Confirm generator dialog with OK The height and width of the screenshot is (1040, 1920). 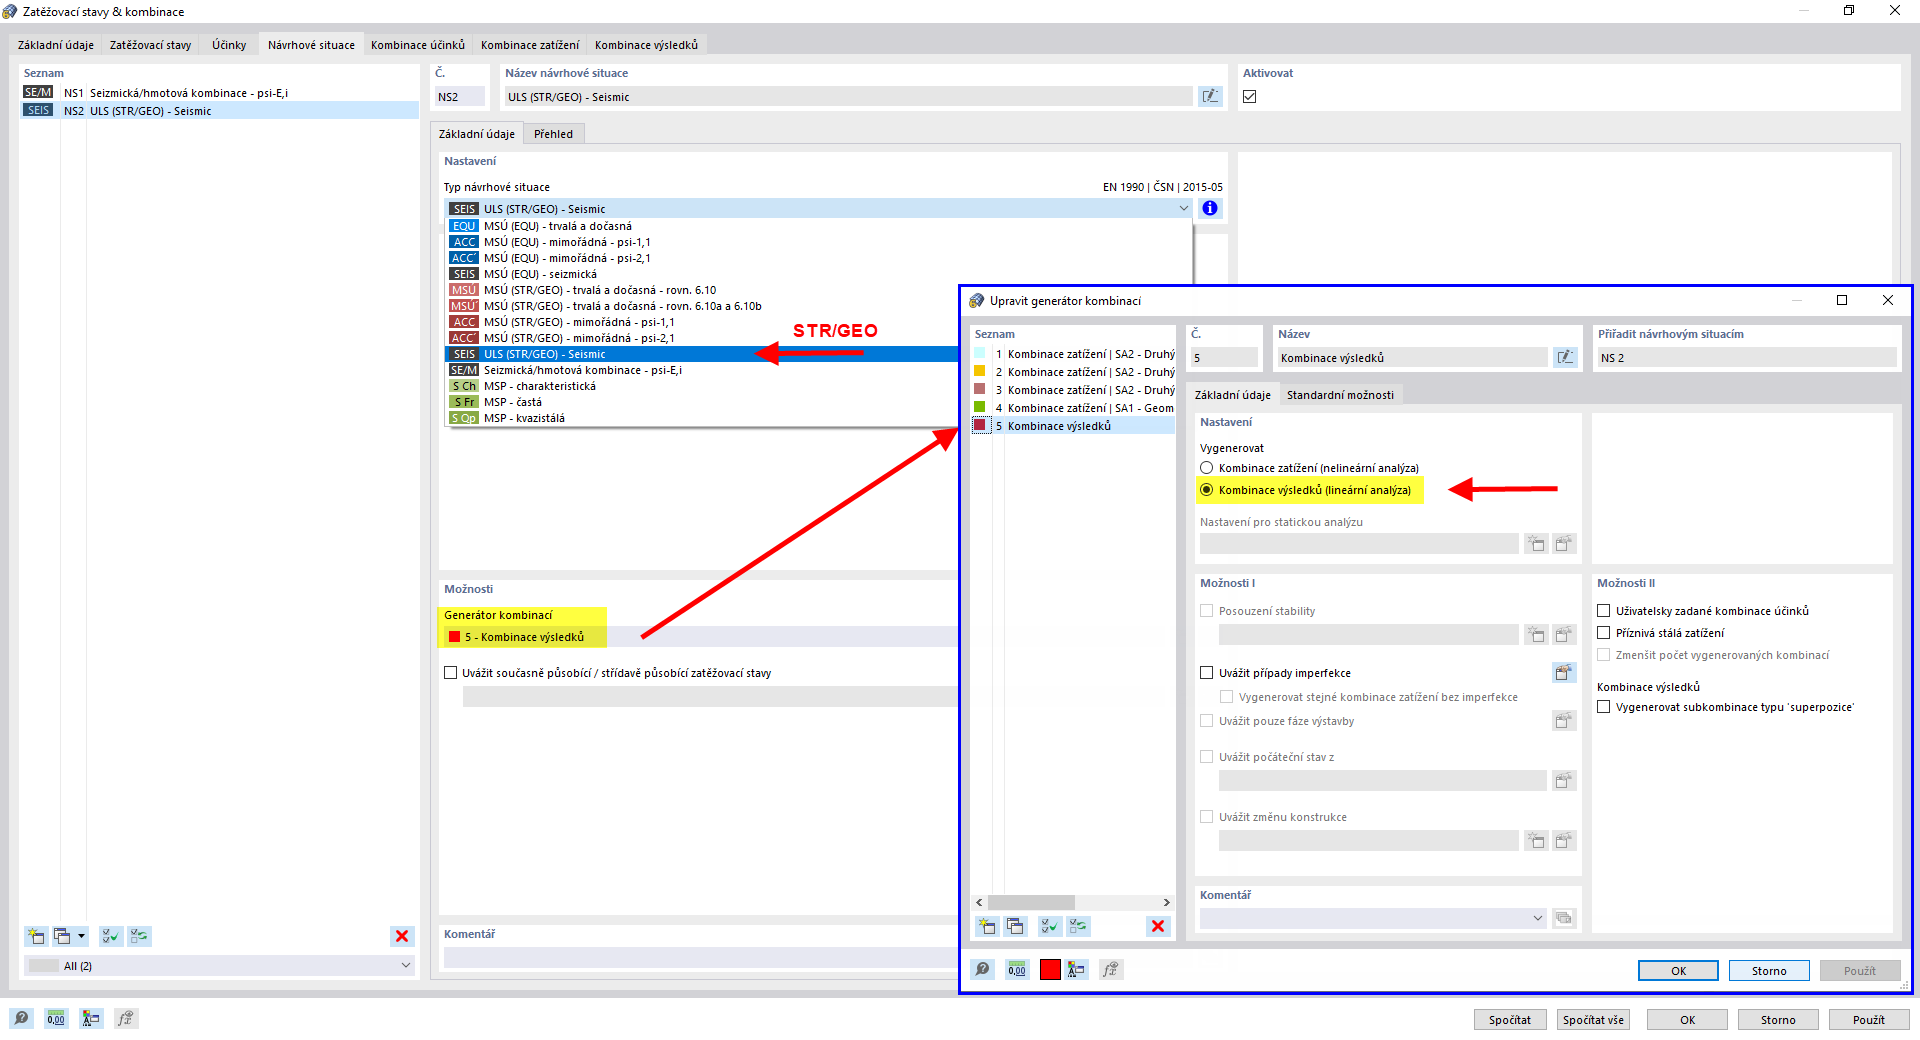click(x=1678, y=971)
